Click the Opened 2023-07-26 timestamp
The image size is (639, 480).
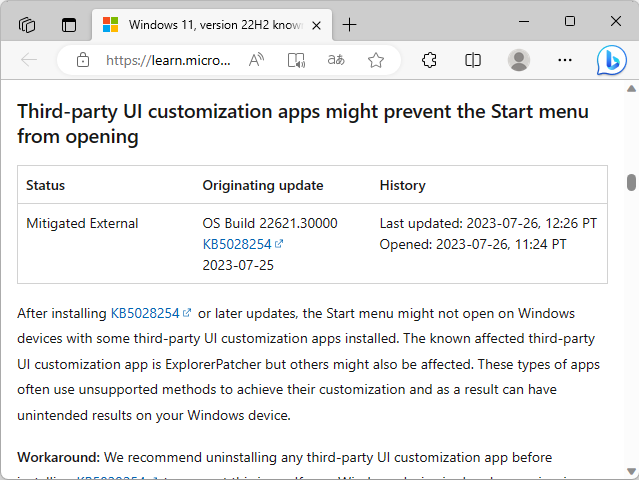pos(473,244)
